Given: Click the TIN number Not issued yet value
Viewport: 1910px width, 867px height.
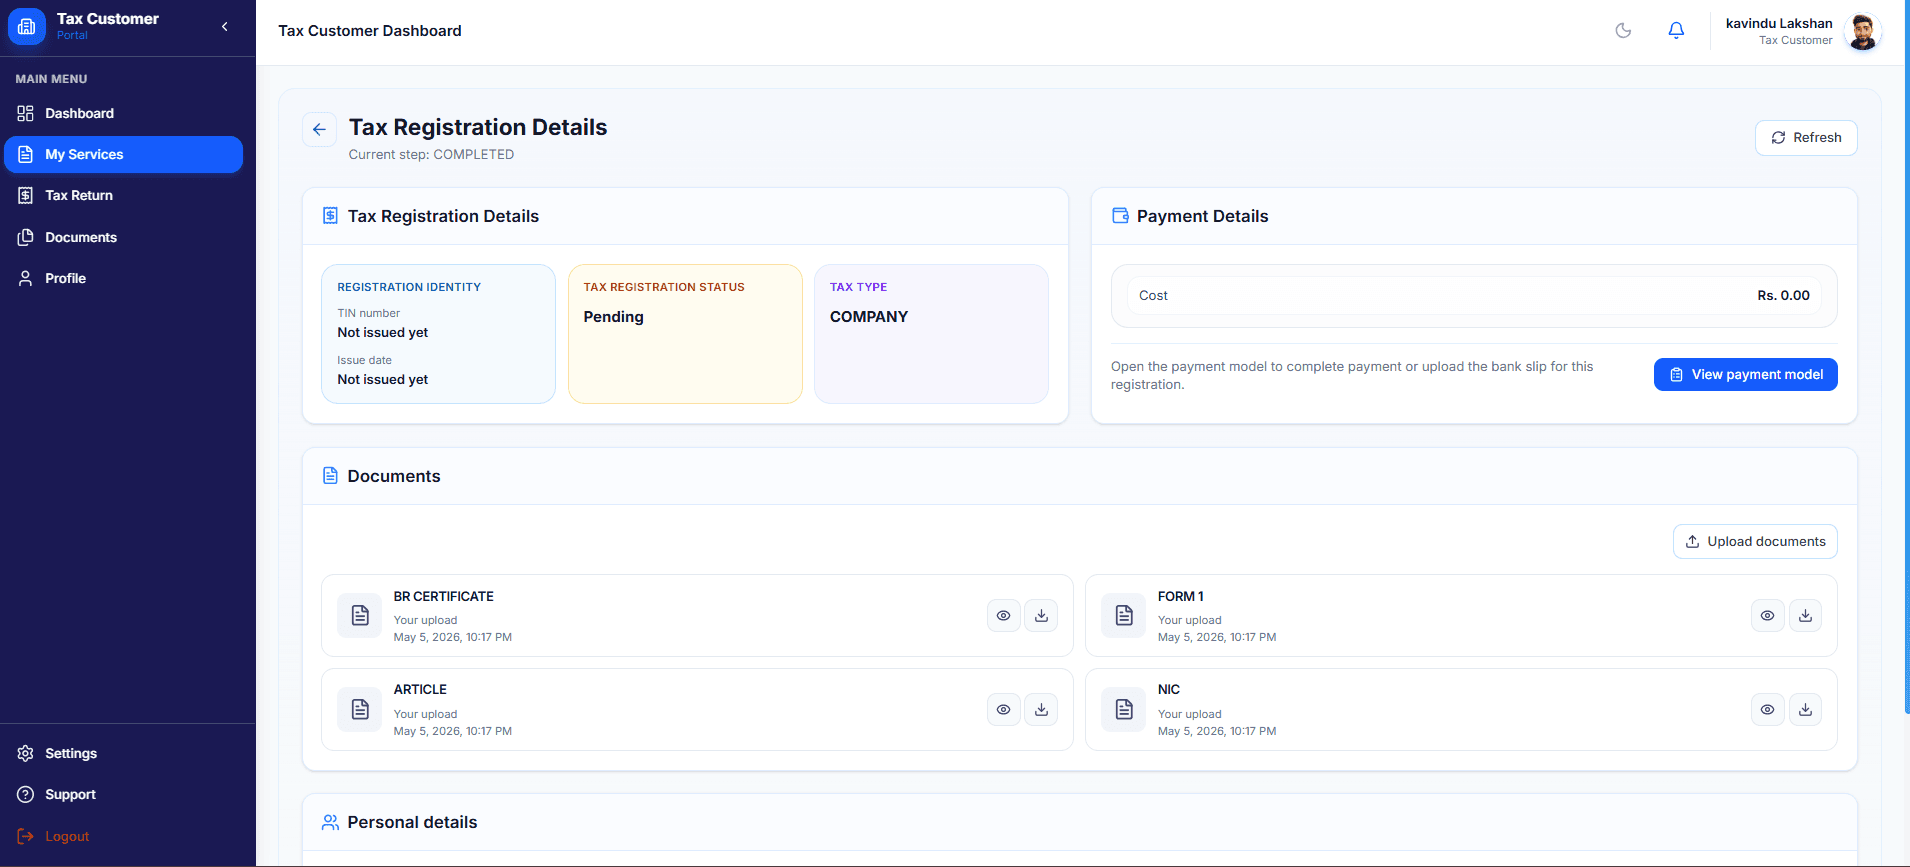Looking at the screenshot, I should point(382,333).
